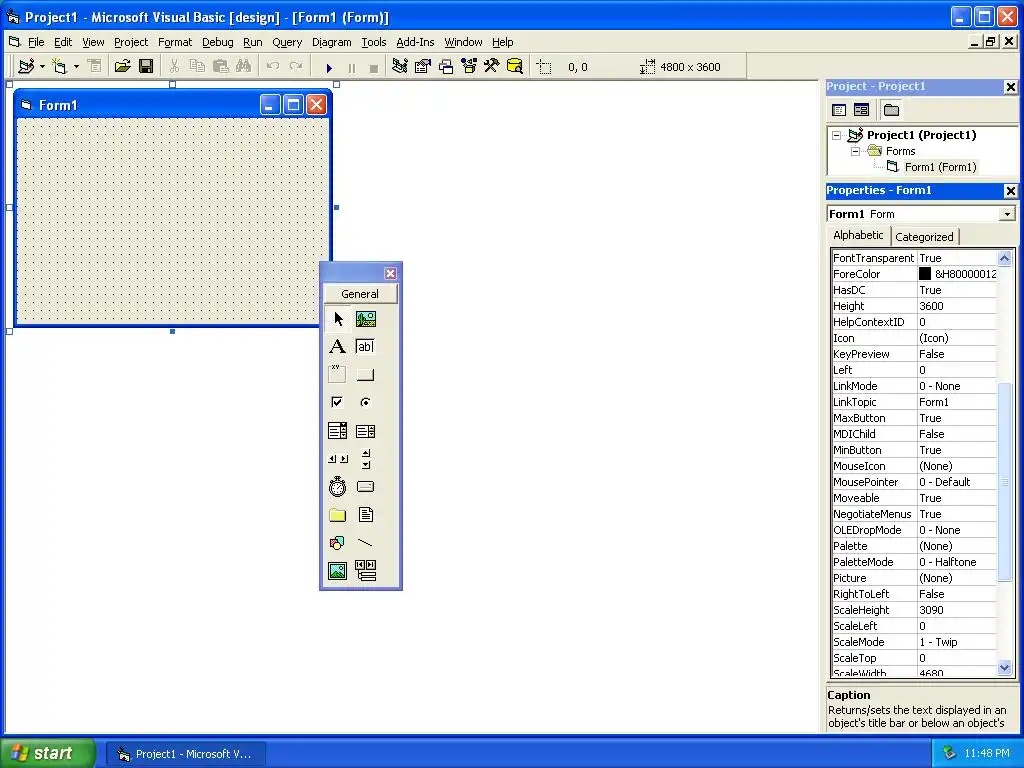Viewport: 1024px width, 768px height.
Task: Open the Form1 object dropdown in Properties
Action: [1007, 214]
